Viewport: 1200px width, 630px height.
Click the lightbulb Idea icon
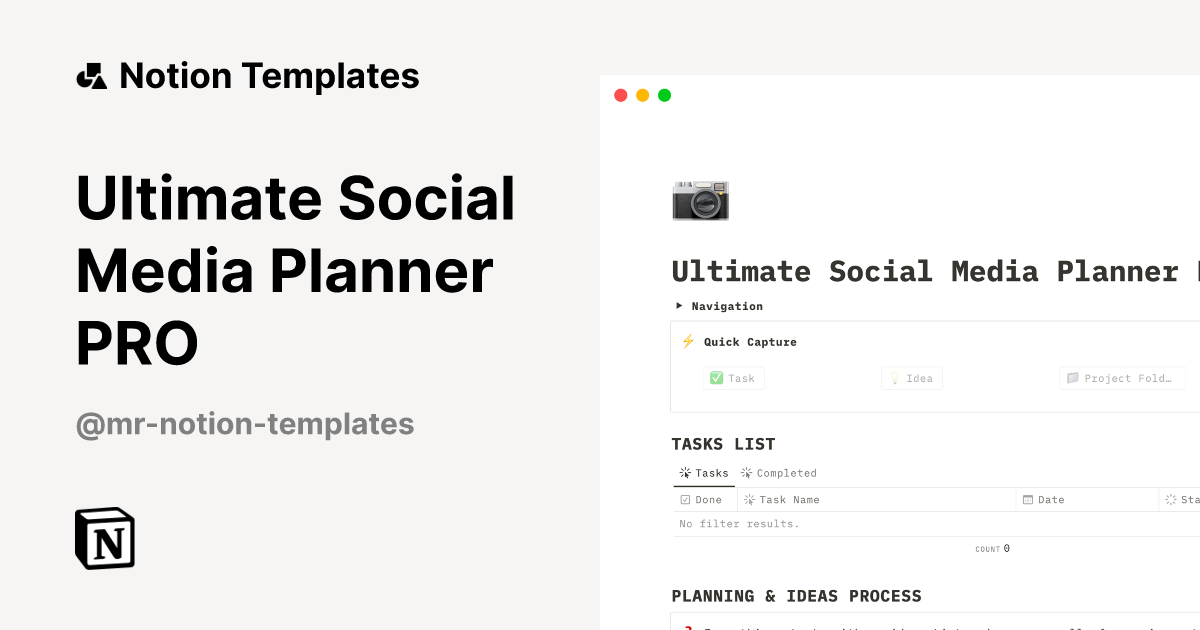(x=894, y=378)
